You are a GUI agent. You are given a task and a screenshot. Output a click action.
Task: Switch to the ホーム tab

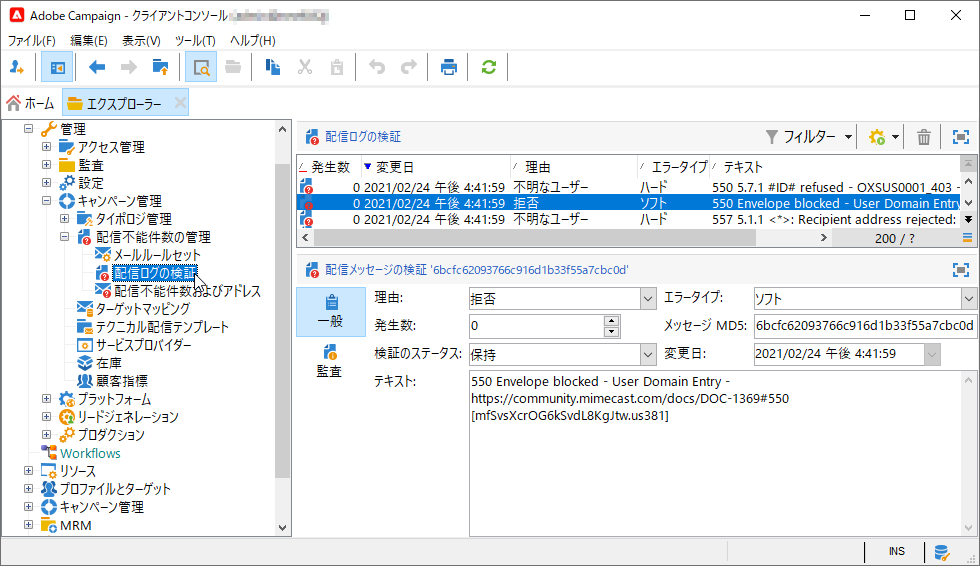coord(31,103)
